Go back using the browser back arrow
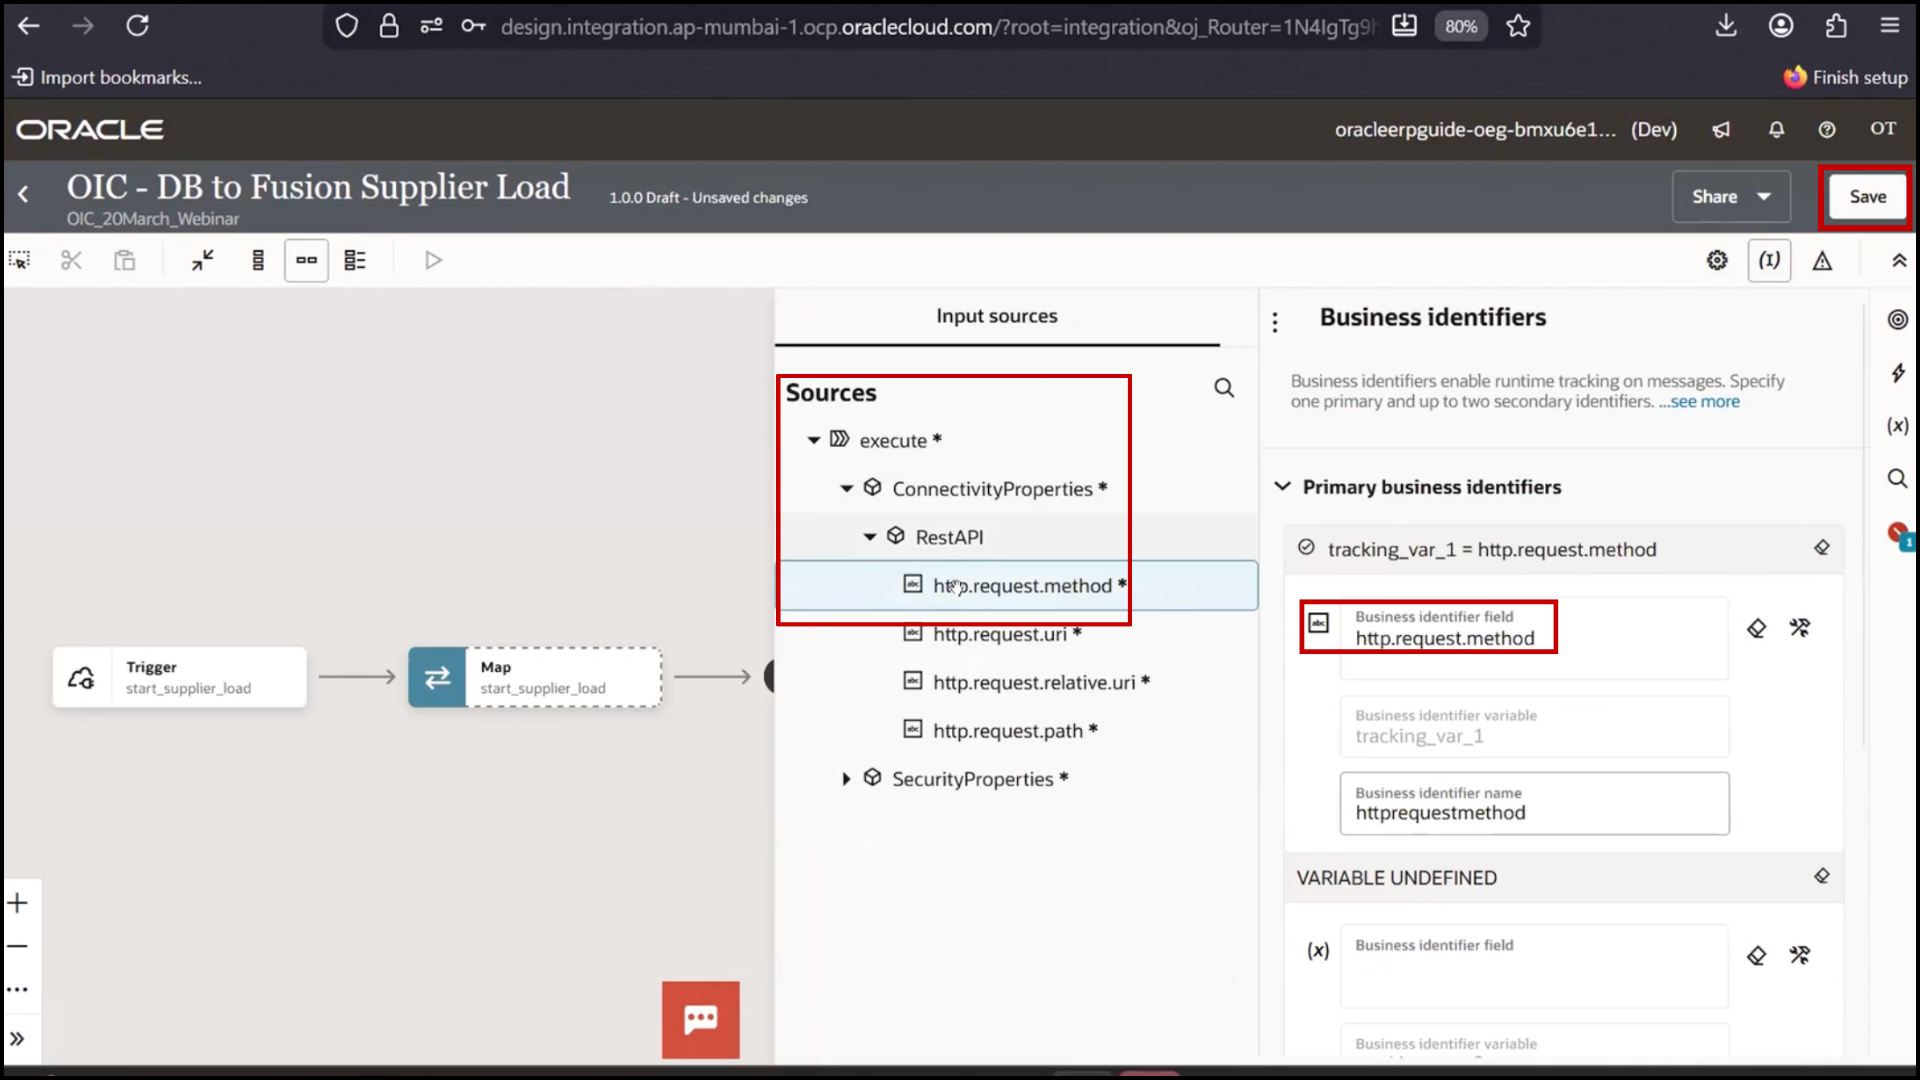Viewport: 1920px width, 1080px height. point(29,26)
